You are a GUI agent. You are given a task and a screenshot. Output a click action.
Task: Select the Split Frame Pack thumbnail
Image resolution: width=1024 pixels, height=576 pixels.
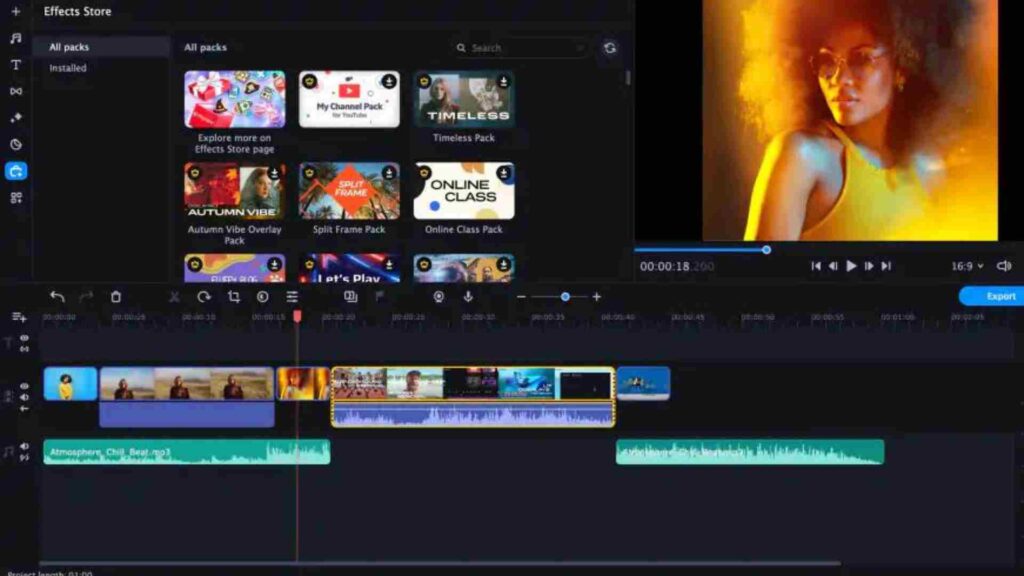pos(349,191)
